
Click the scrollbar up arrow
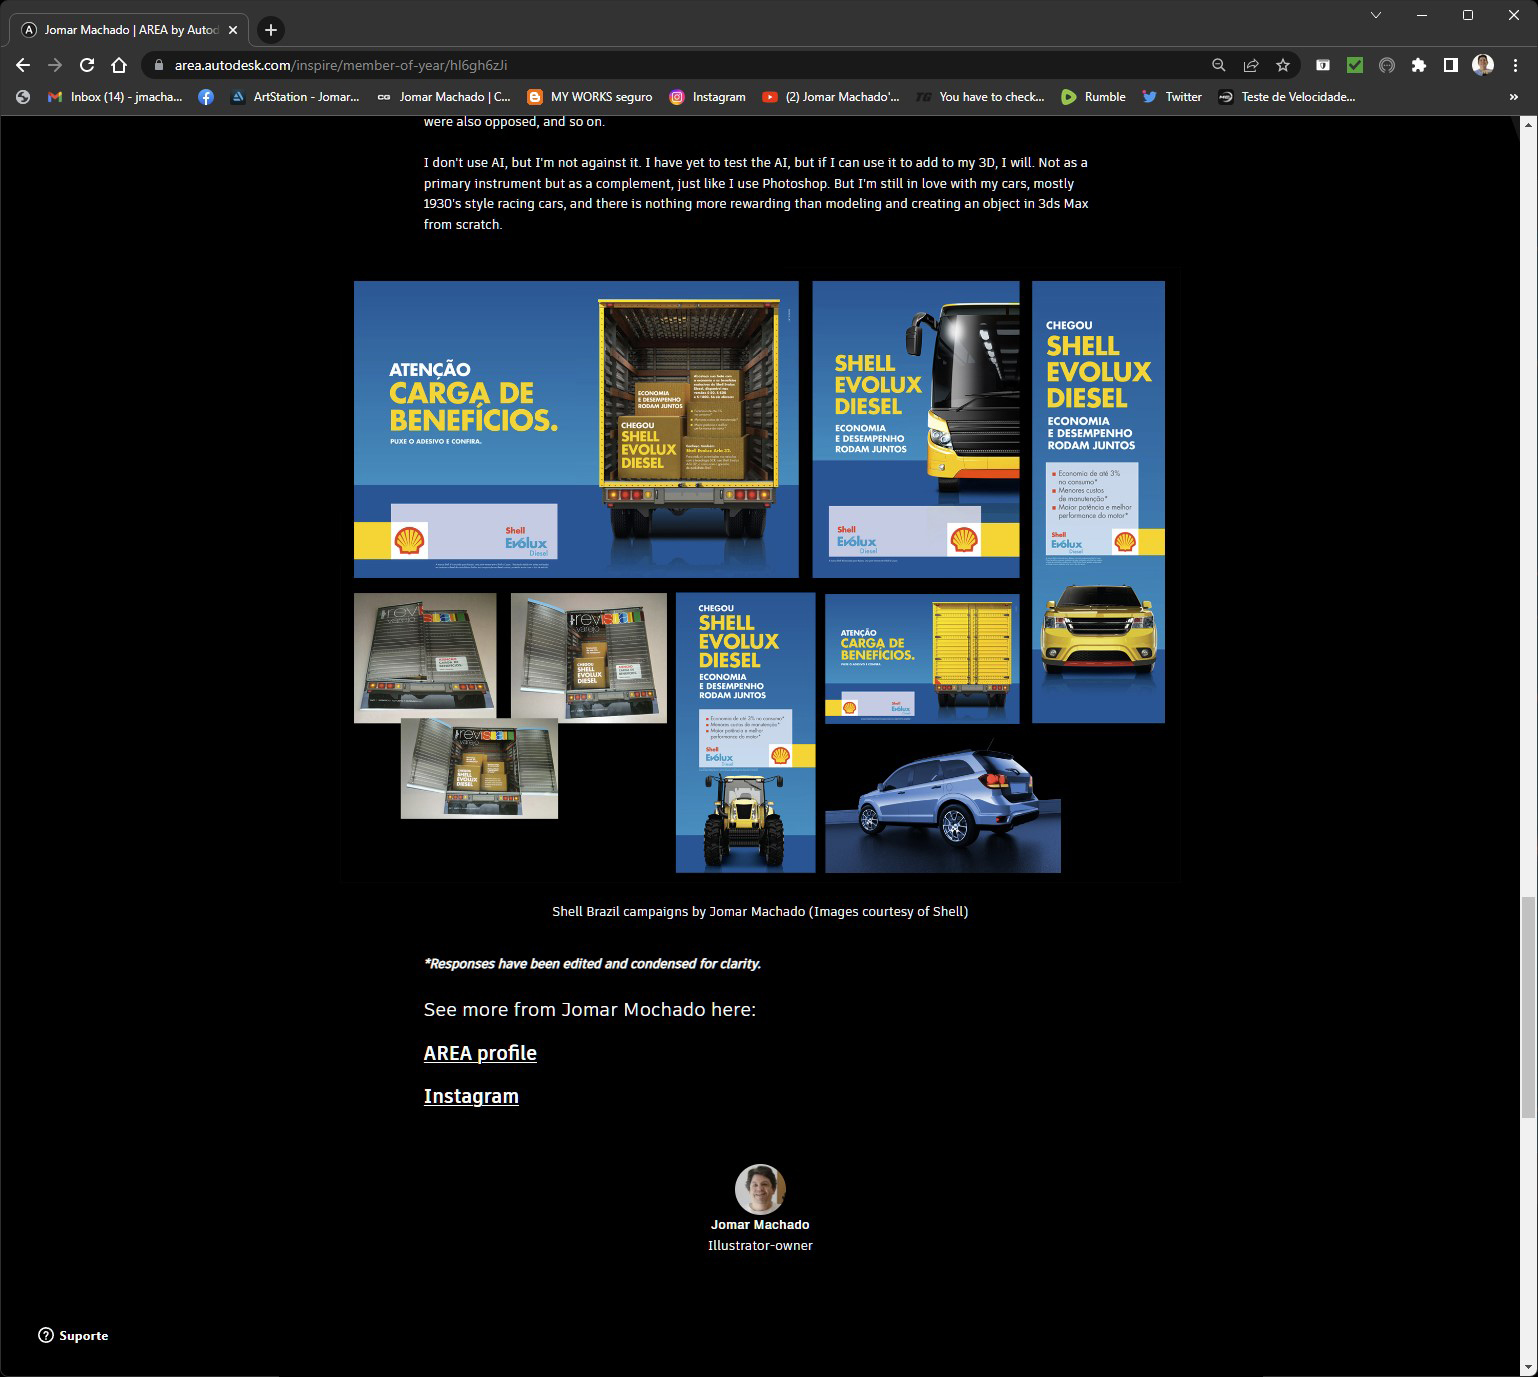click(1527, 125)
